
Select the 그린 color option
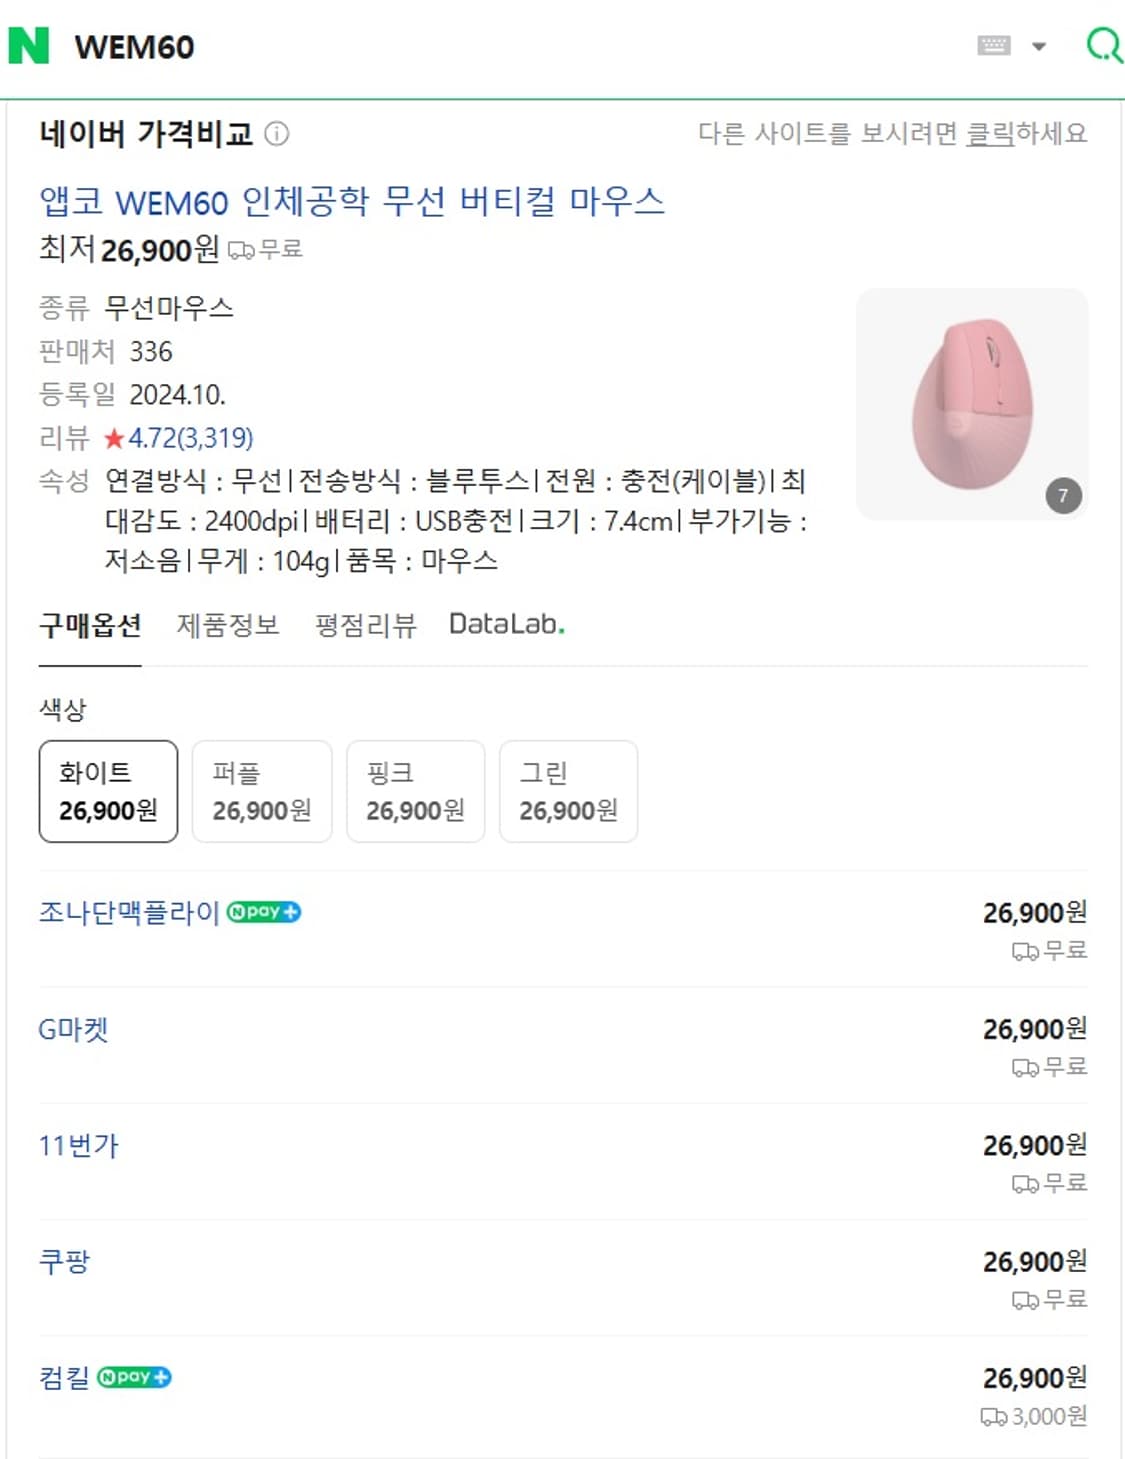[569, 791]
